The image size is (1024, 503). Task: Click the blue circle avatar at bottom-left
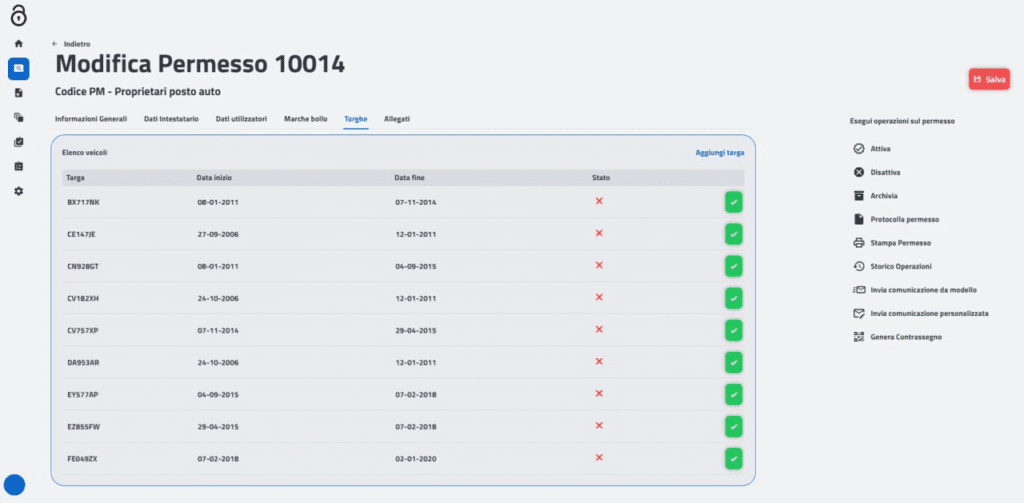click(15, 485)
